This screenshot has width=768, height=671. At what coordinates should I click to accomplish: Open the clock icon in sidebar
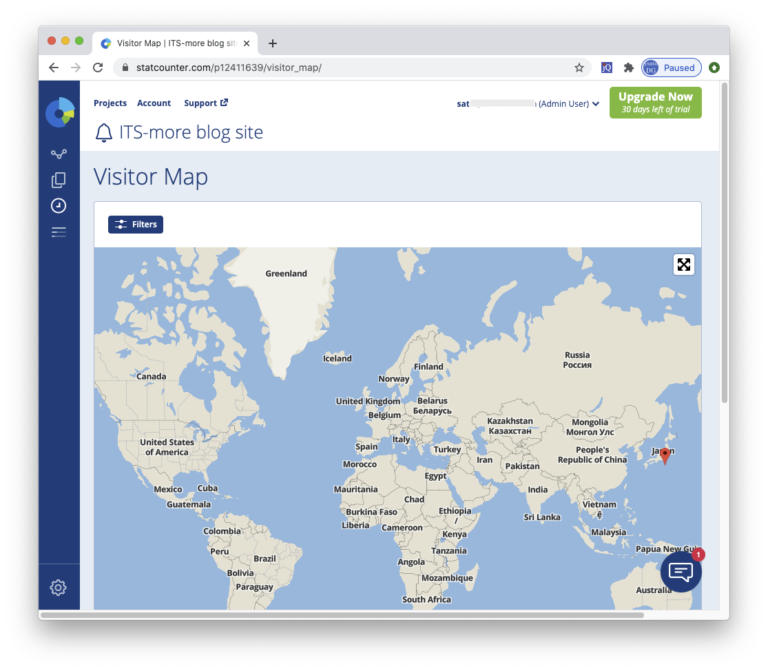[x=59, y=206]
